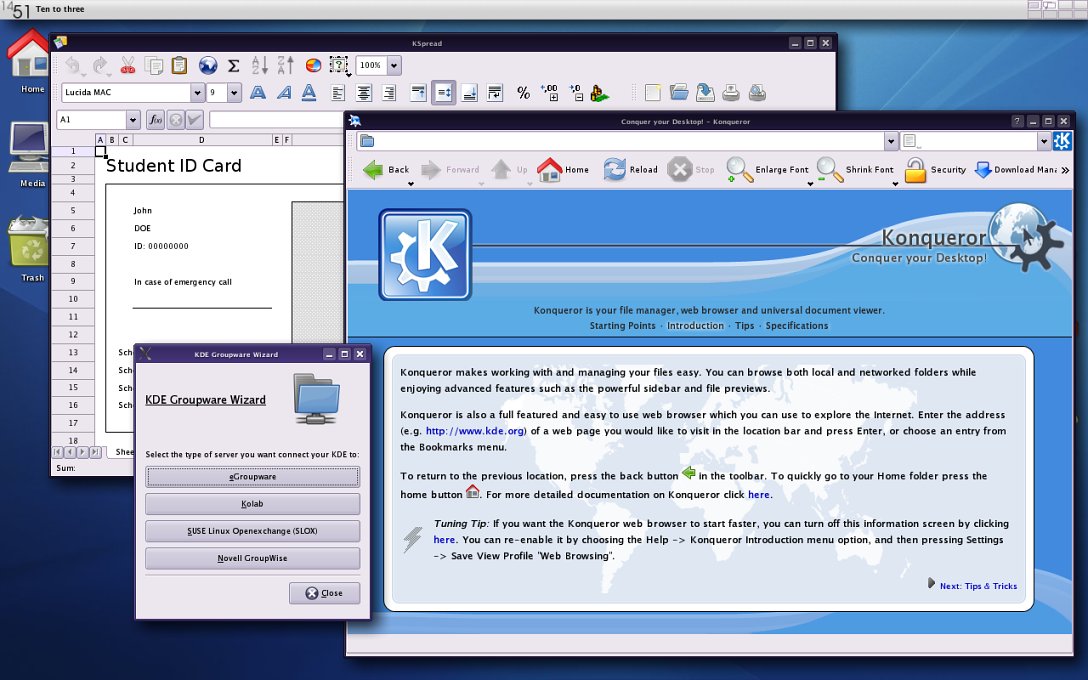The image size is (1088, 680).
Task: Open the A1 cell reference dropdown
Action: tap(133, 119)
